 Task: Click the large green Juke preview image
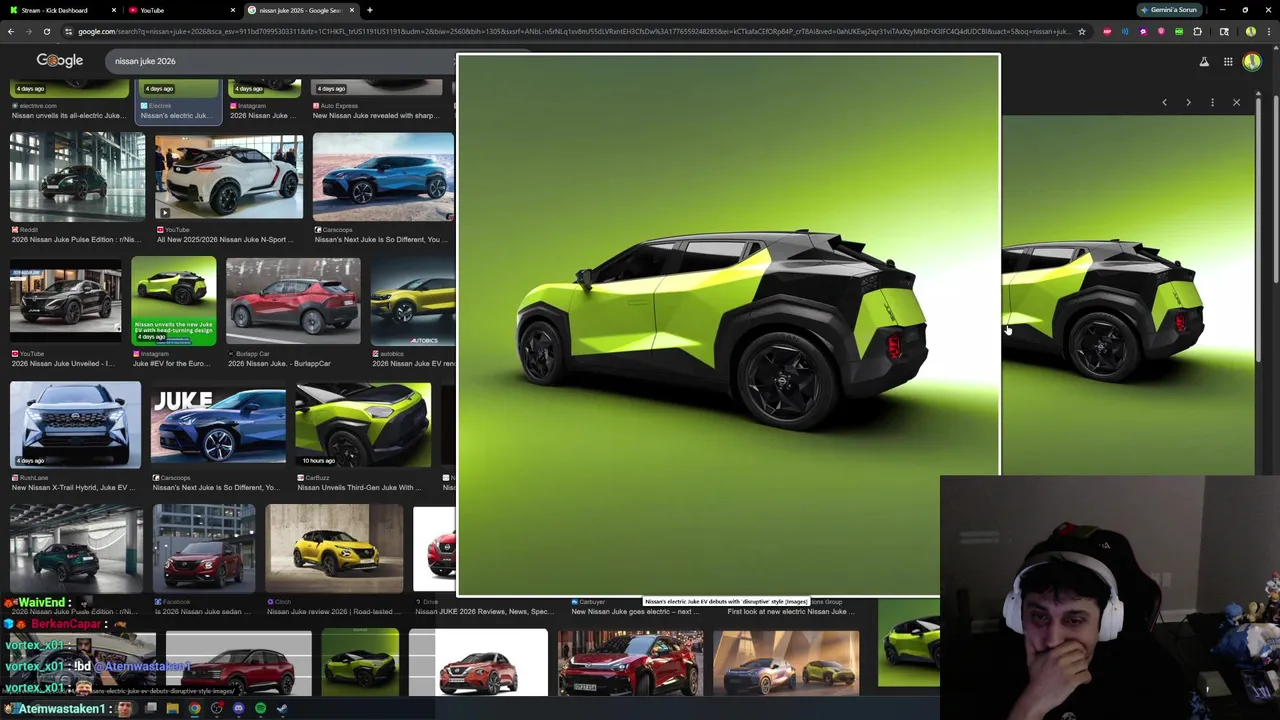click(728, 324)
